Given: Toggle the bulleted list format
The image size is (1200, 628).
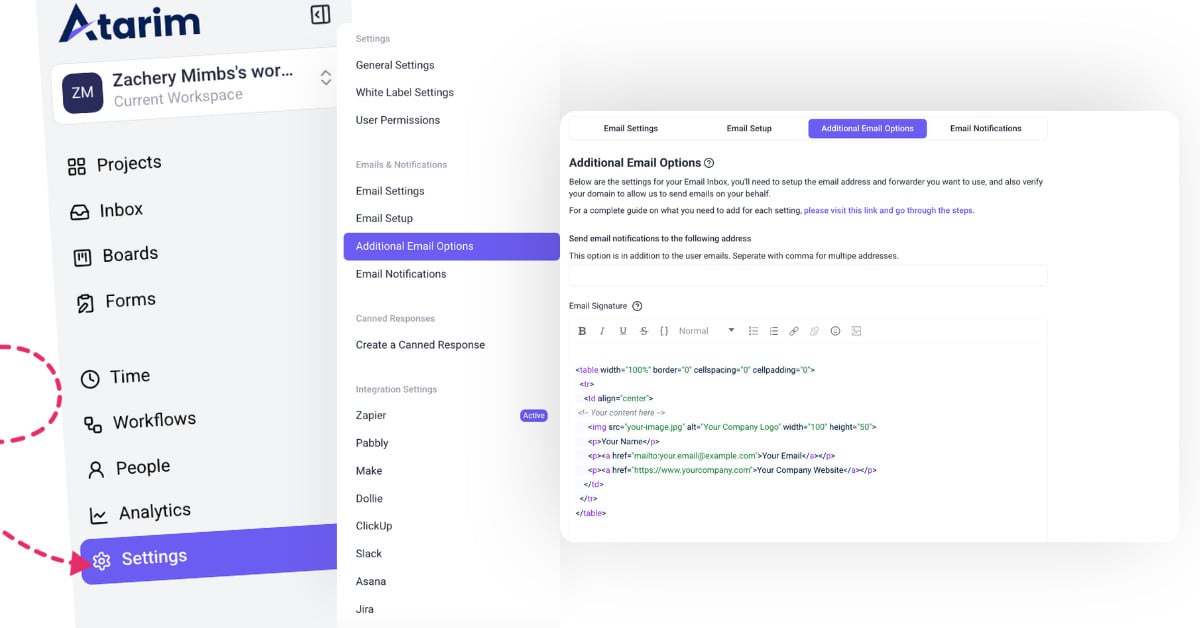Looking at the screenshot, I should point(753,331).
